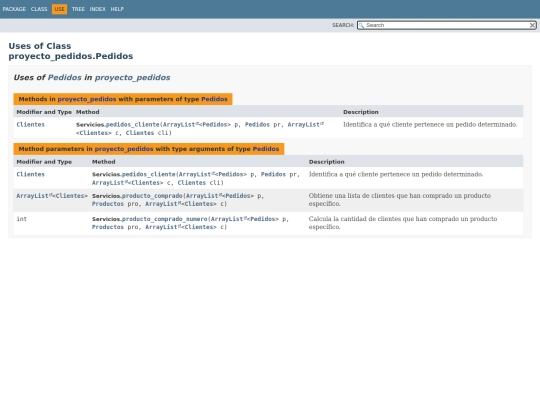Click Pedidos in 'parameters of type' caption
This screenshot has height=405, width=540.
coord(214,99)
